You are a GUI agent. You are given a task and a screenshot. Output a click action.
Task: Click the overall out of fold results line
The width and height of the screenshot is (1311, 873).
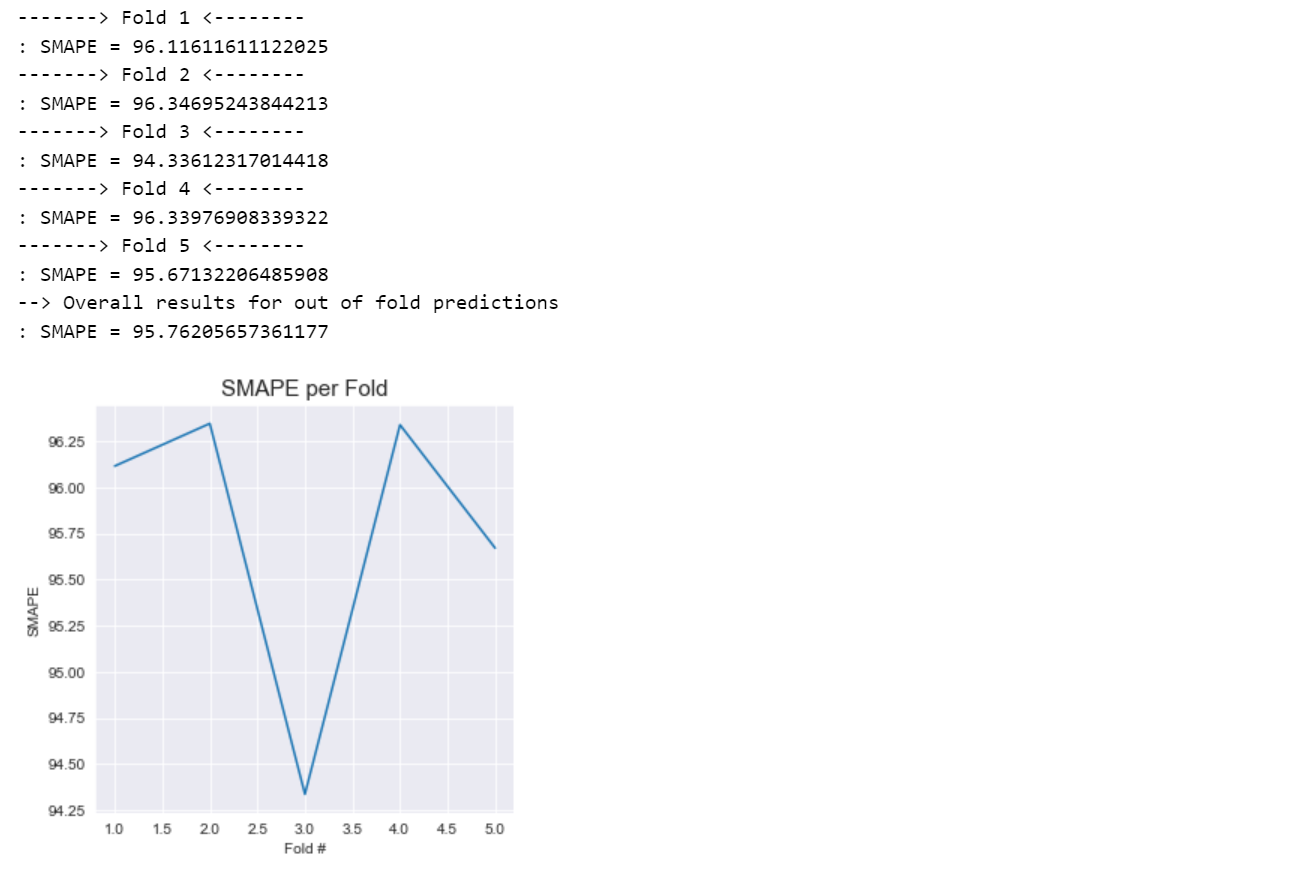tap(288, 303)
